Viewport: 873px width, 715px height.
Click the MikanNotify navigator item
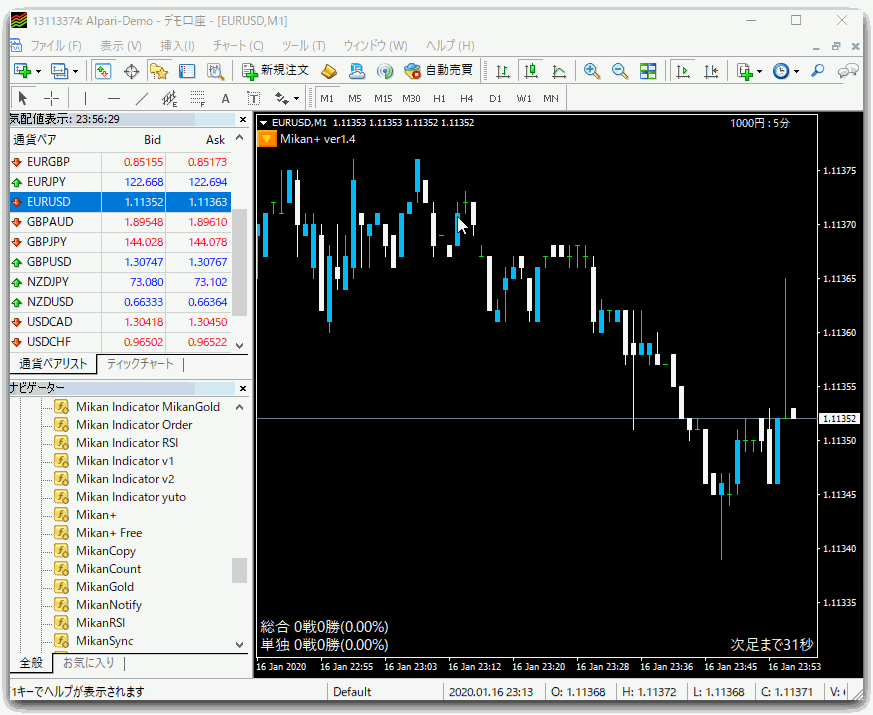click(109, 605)
